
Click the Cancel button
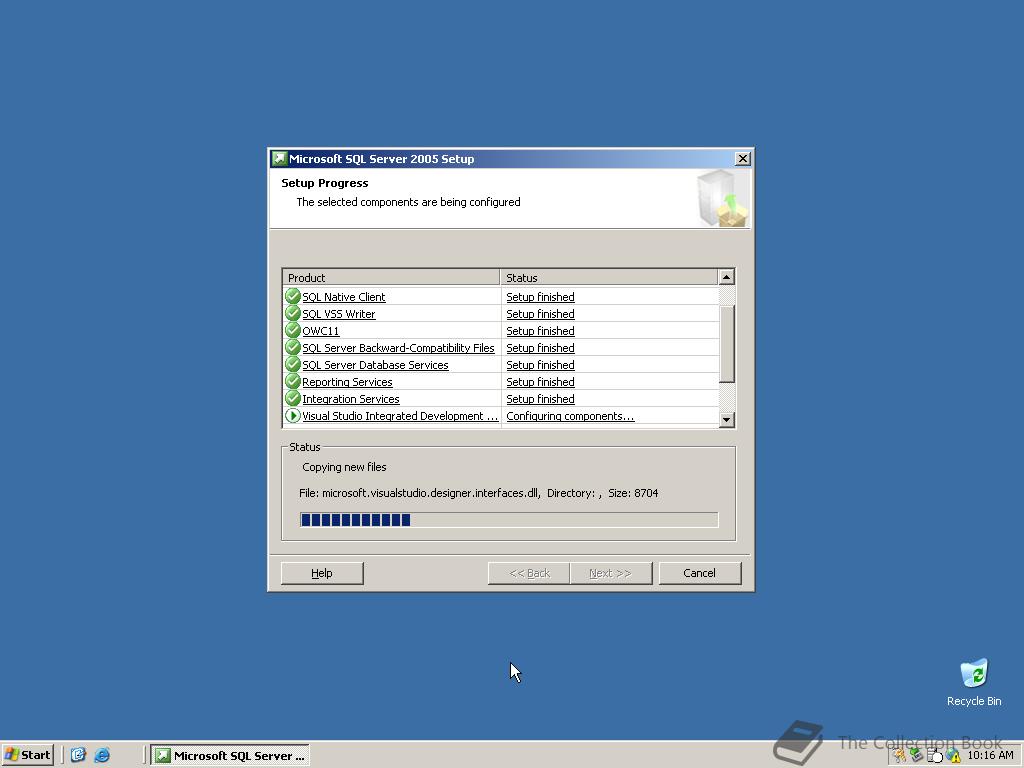(x=699, y=573)
